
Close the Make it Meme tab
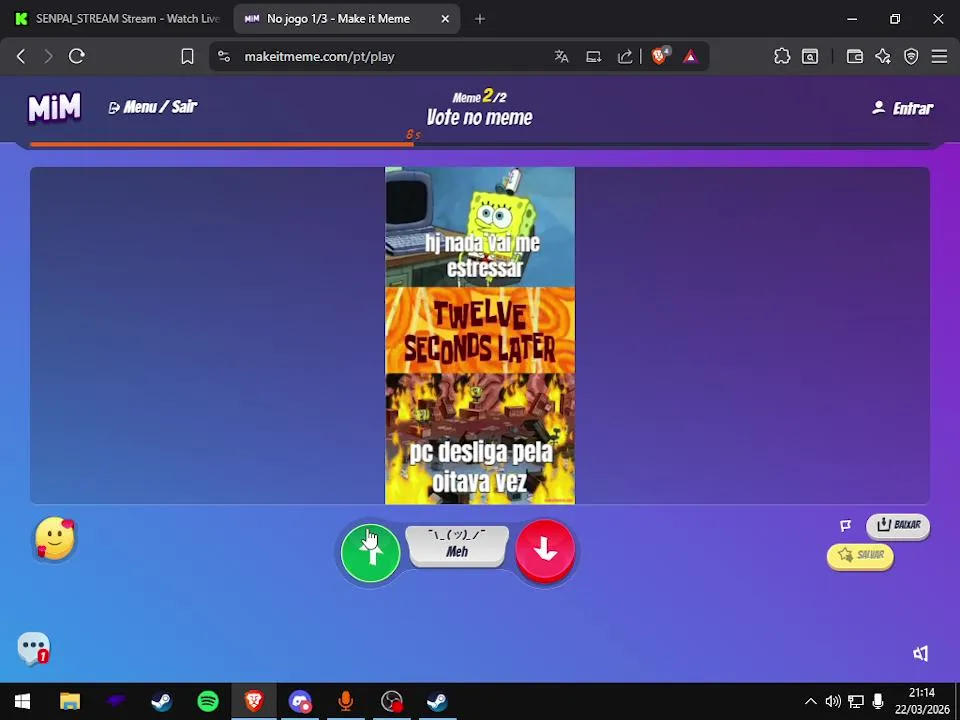(445, 19)
